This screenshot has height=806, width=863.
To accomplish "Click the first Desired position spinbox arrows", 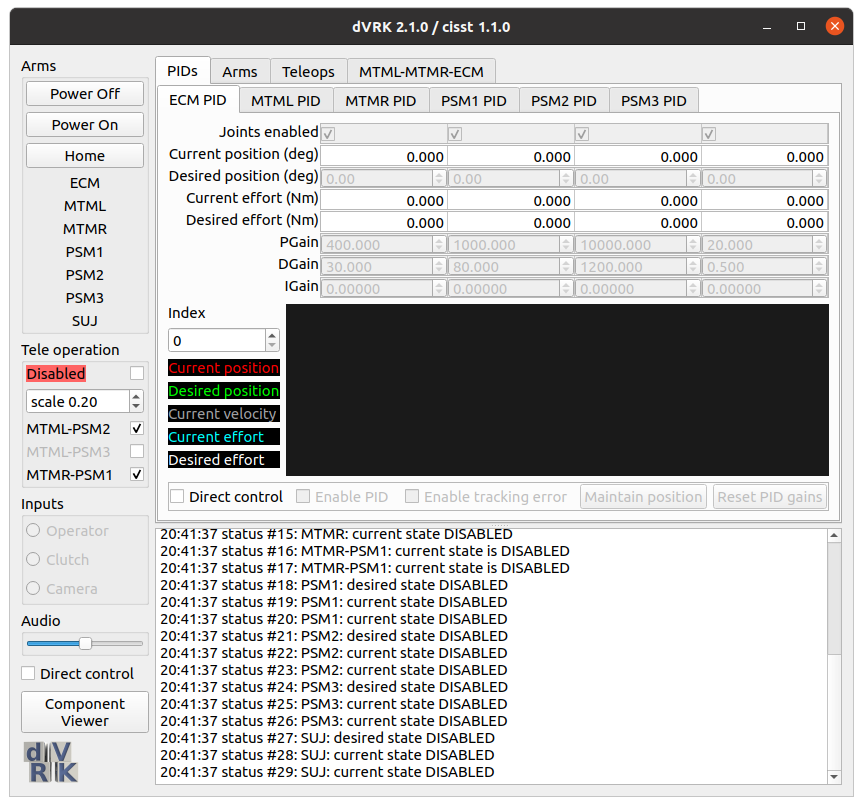I will coord(439,178).
